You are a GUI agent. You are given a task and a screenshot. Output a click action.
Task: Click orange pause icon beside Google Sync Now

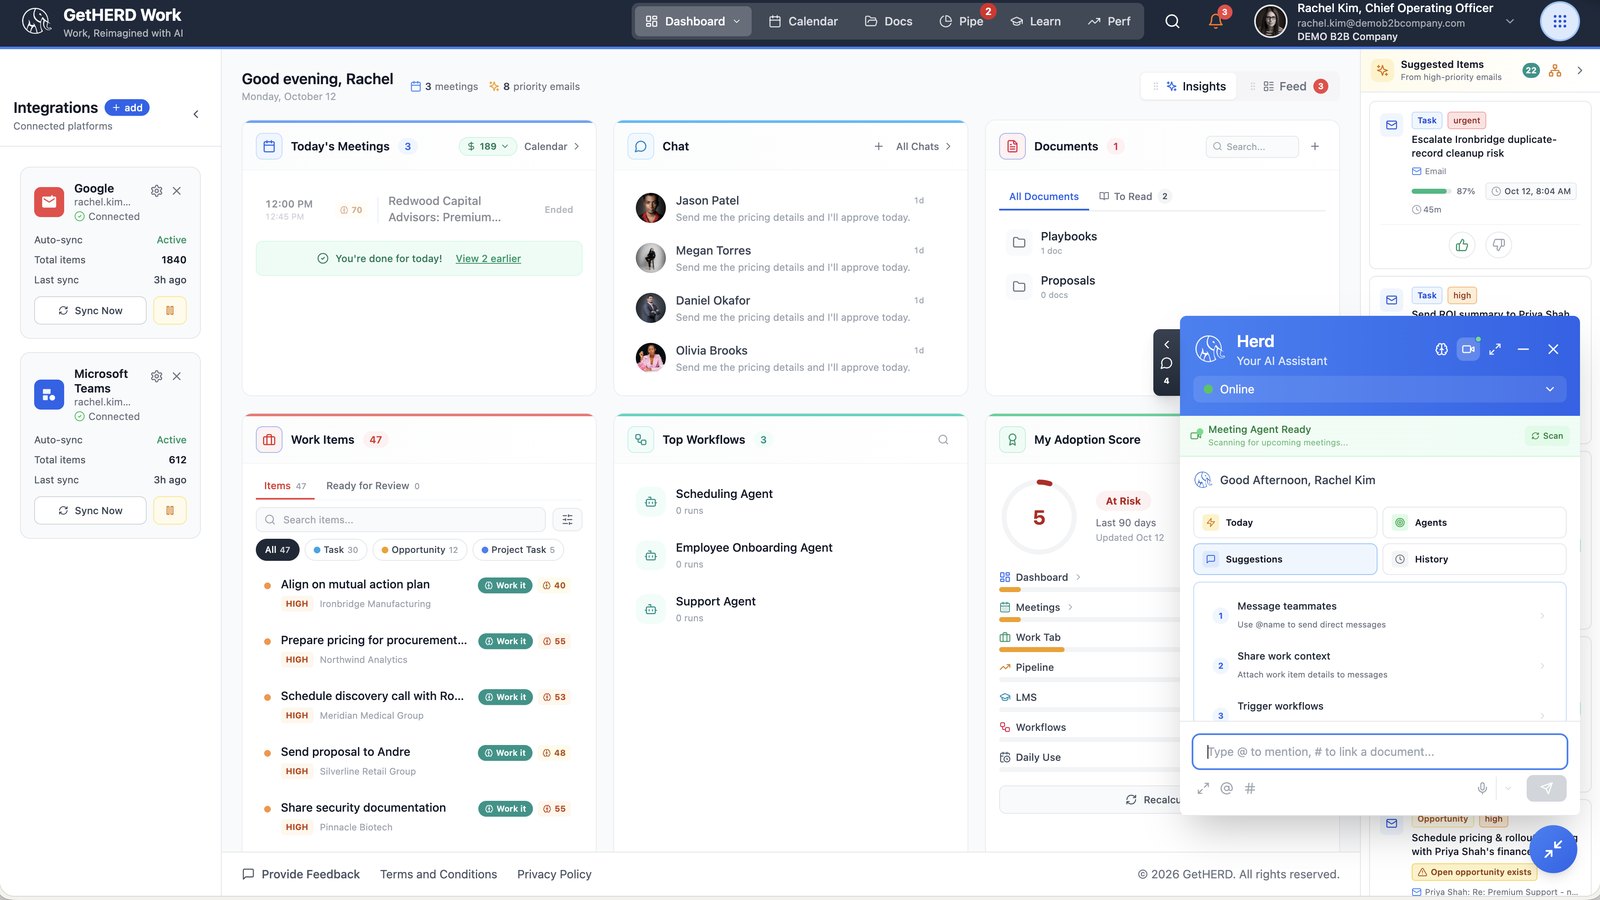coord(170,310)
